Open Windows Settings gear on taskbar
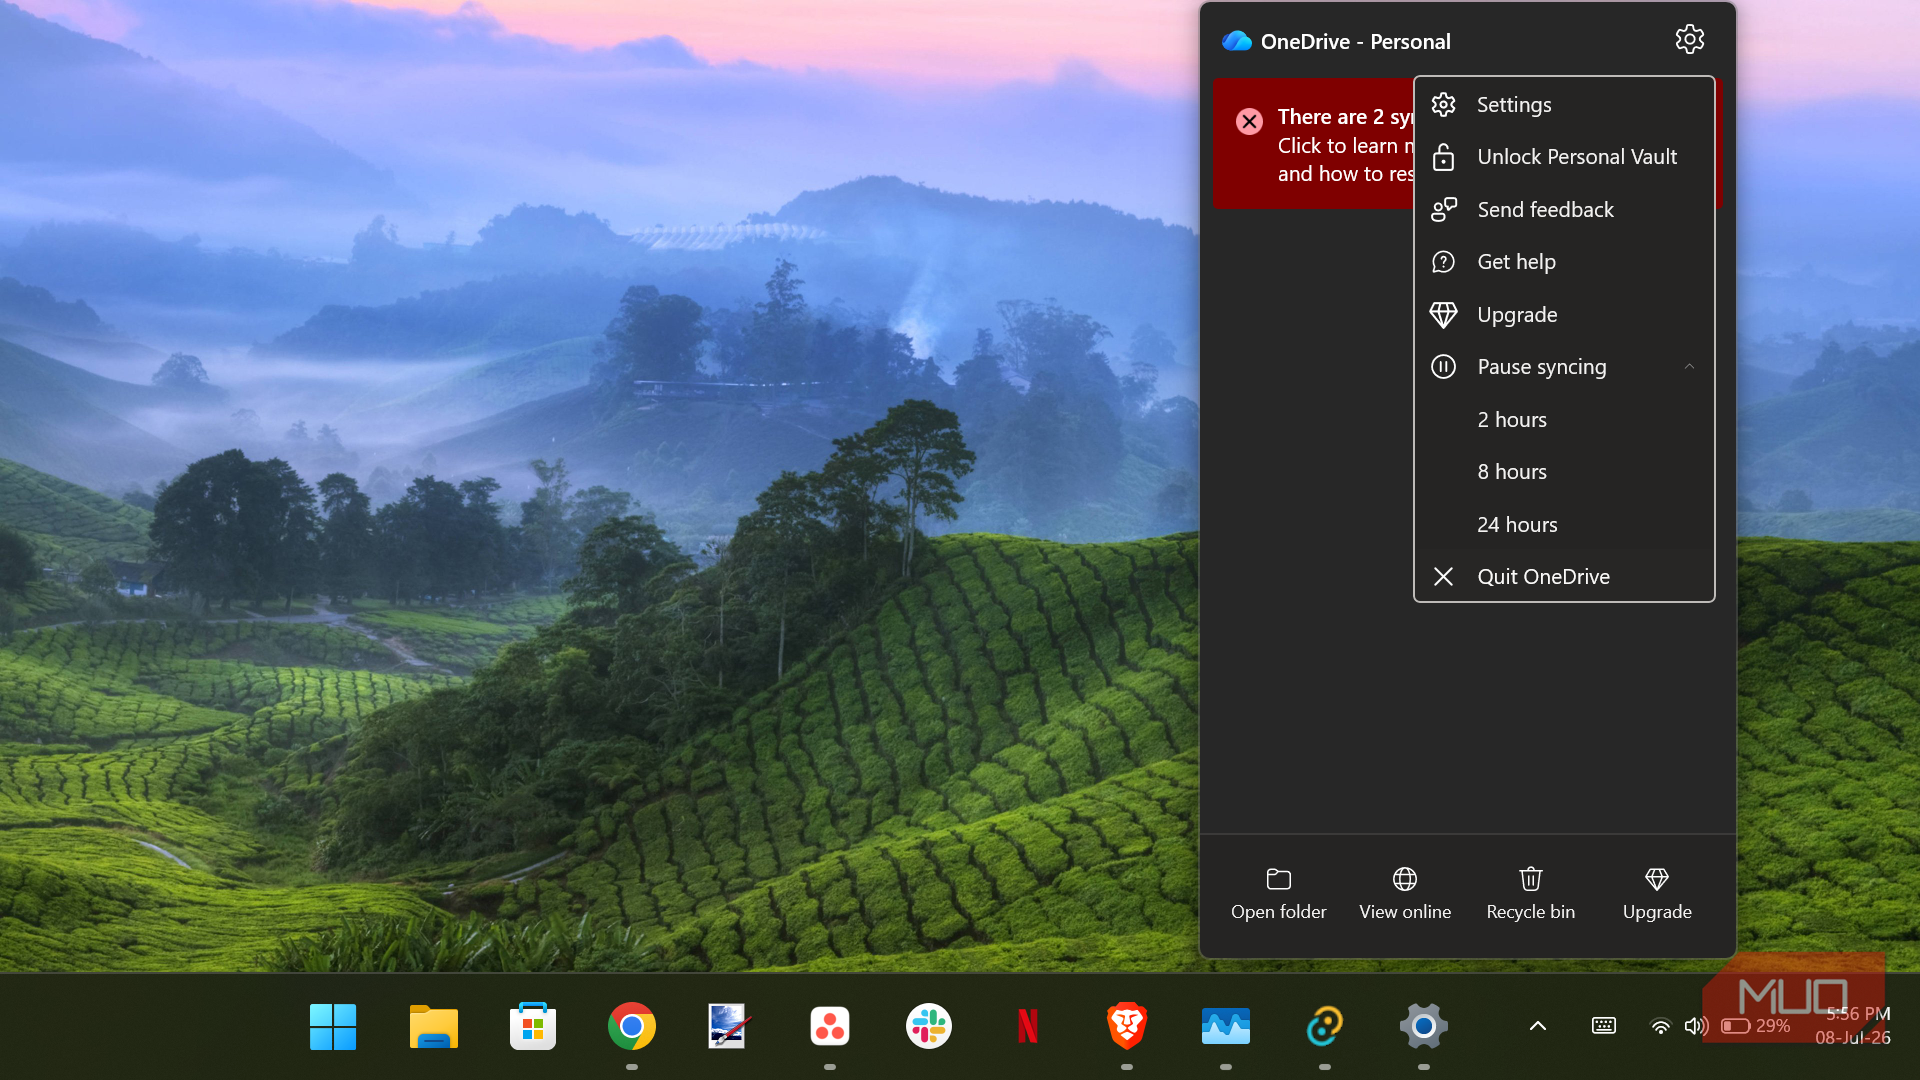 1424,1026
